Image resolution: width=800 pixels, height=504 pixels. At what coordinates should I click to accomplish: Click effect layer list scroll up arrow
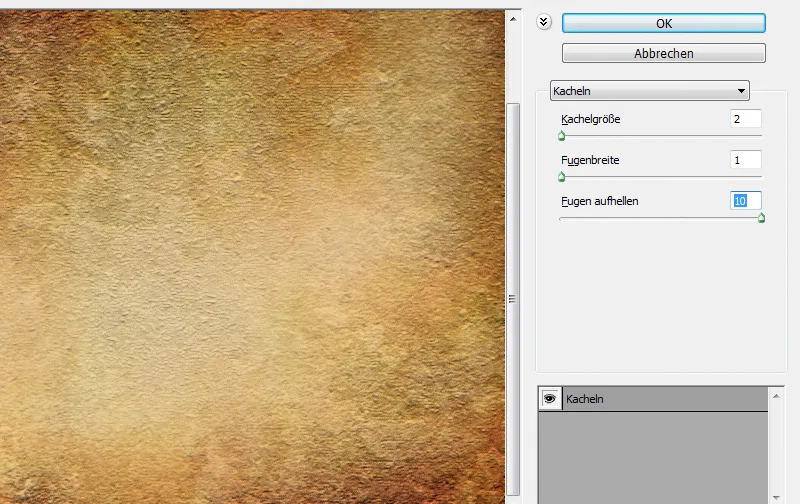776,396
